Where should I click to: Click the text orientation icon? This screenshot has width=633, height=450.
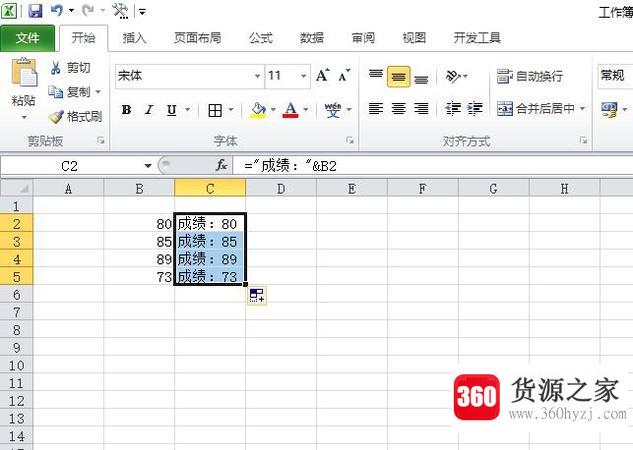pos(453,76)
